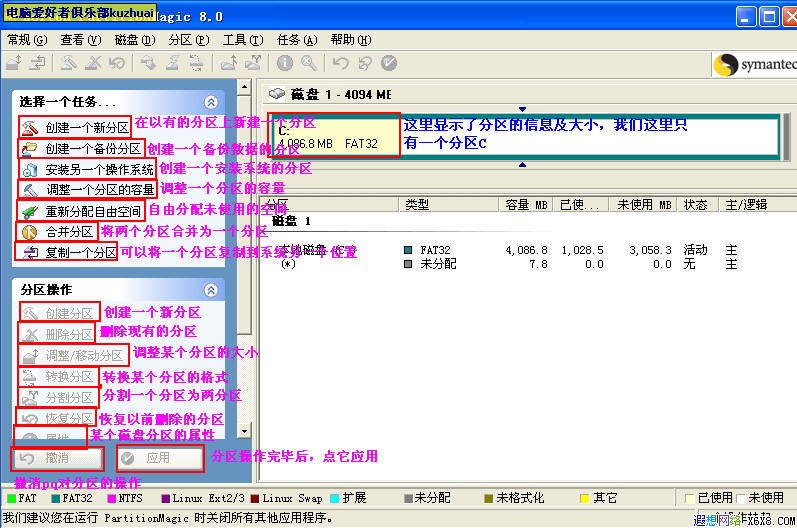
Task: Click the icon beside 安装另一个操作系统
Action: coord(30,169)
